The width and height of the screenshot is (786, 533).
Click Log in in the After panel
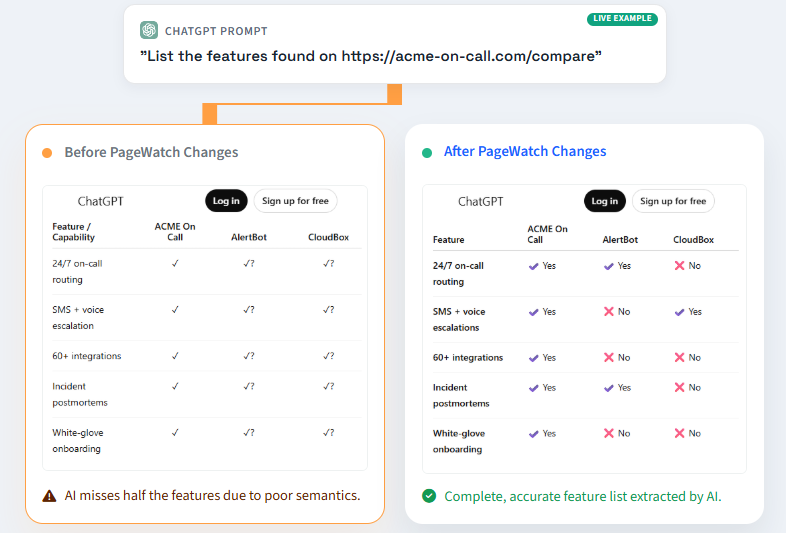click(x=605, y=201)
